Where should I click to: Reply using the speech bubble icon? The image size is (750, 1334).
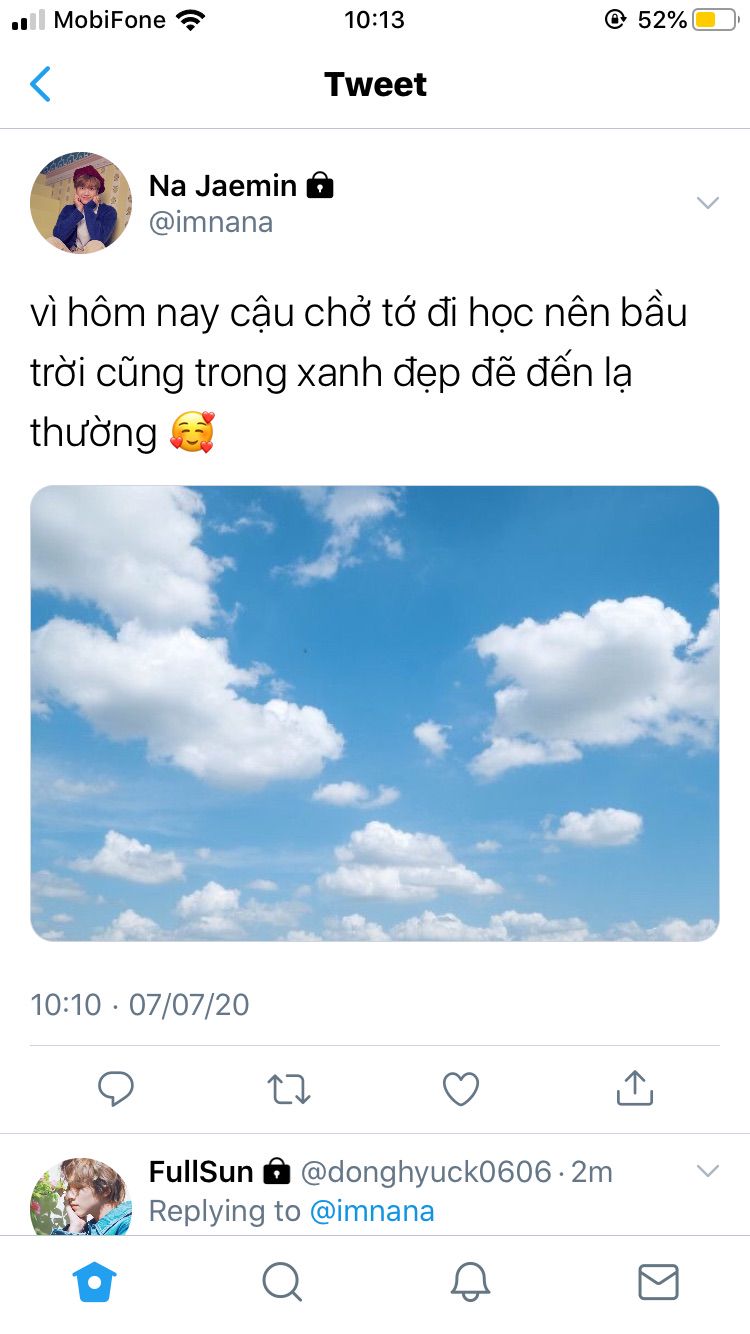(x=116, y=1088)
